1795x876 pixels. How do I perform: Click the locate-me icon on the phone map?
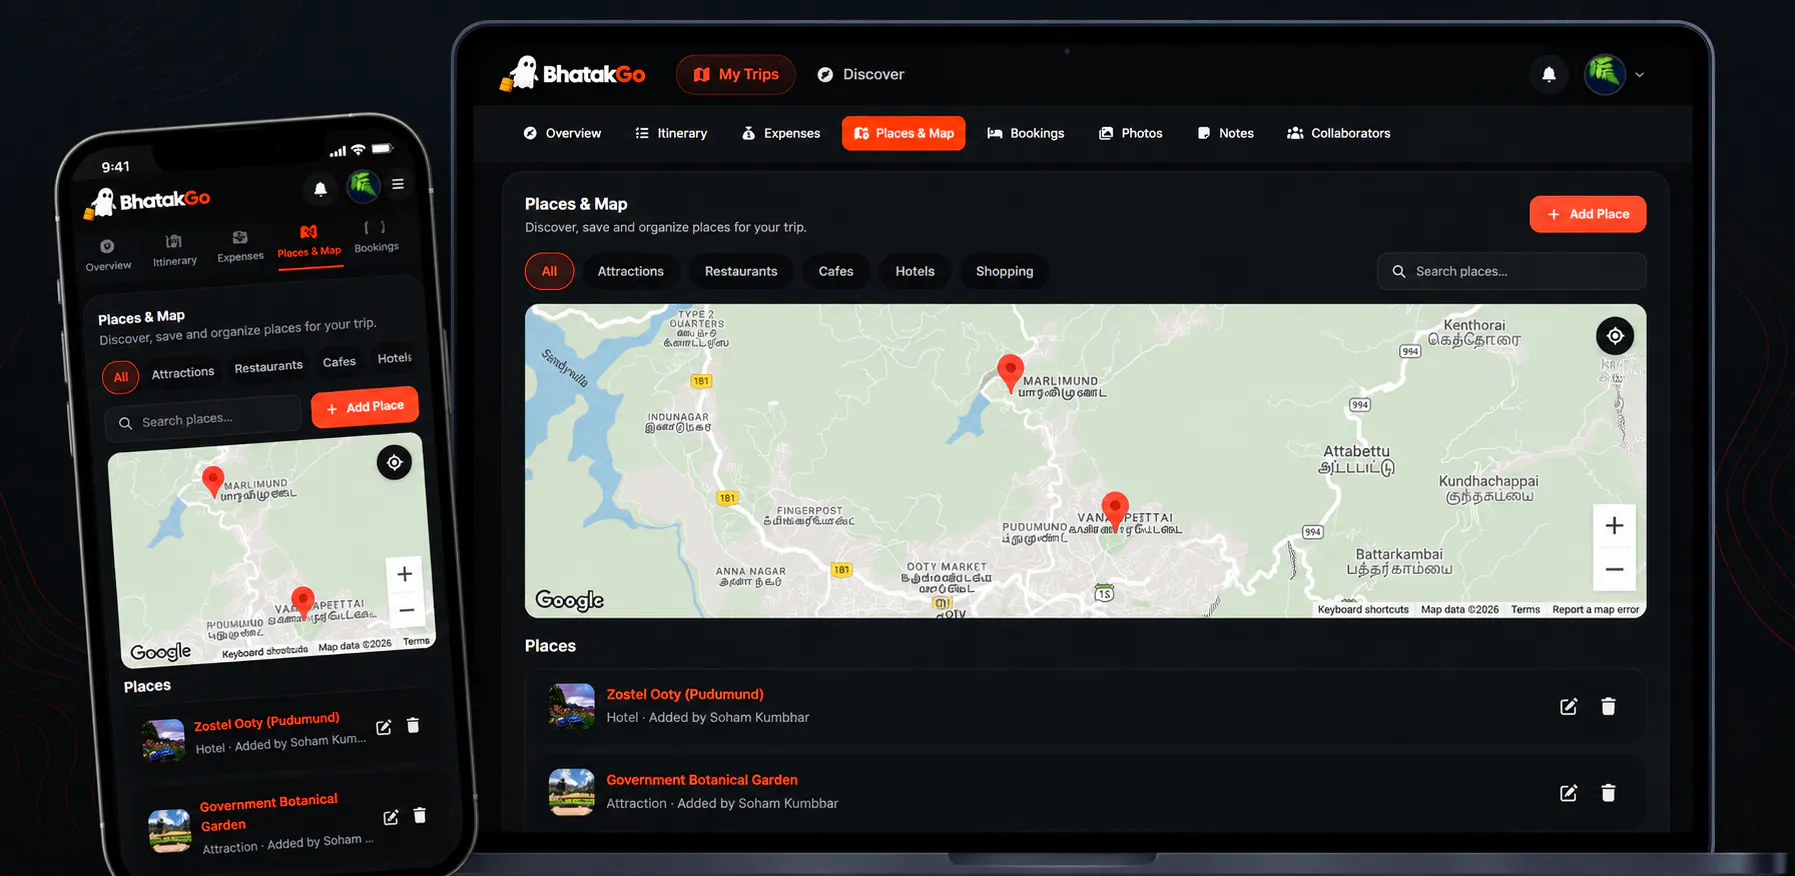click(x=394, y=462)
